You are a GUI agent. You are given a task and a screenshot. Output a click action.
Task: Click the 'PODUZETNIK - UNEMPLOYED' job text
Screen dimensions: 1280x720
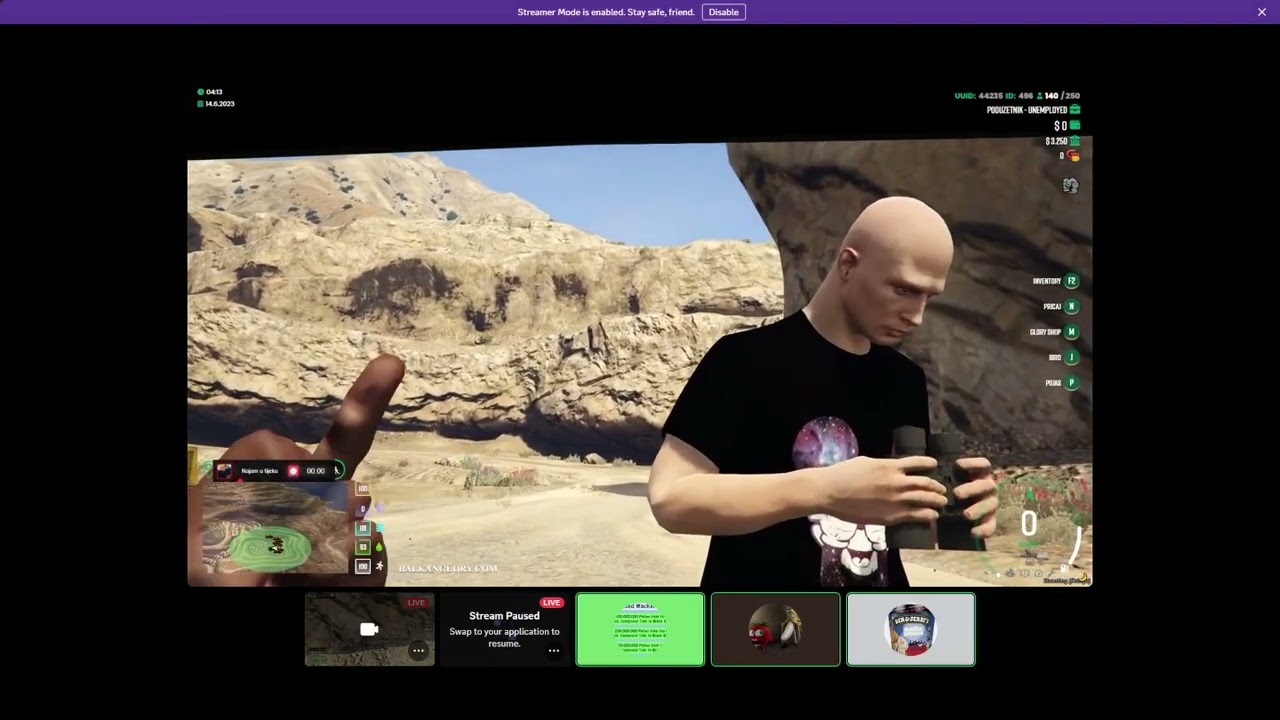click(1027, 110)
